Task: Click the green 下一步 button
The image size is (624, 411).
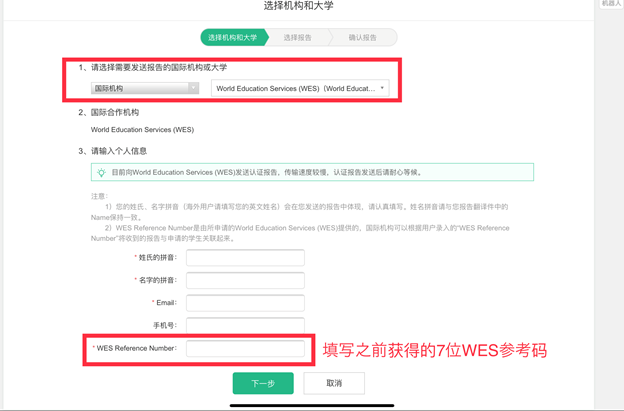Action: point(263,383)
